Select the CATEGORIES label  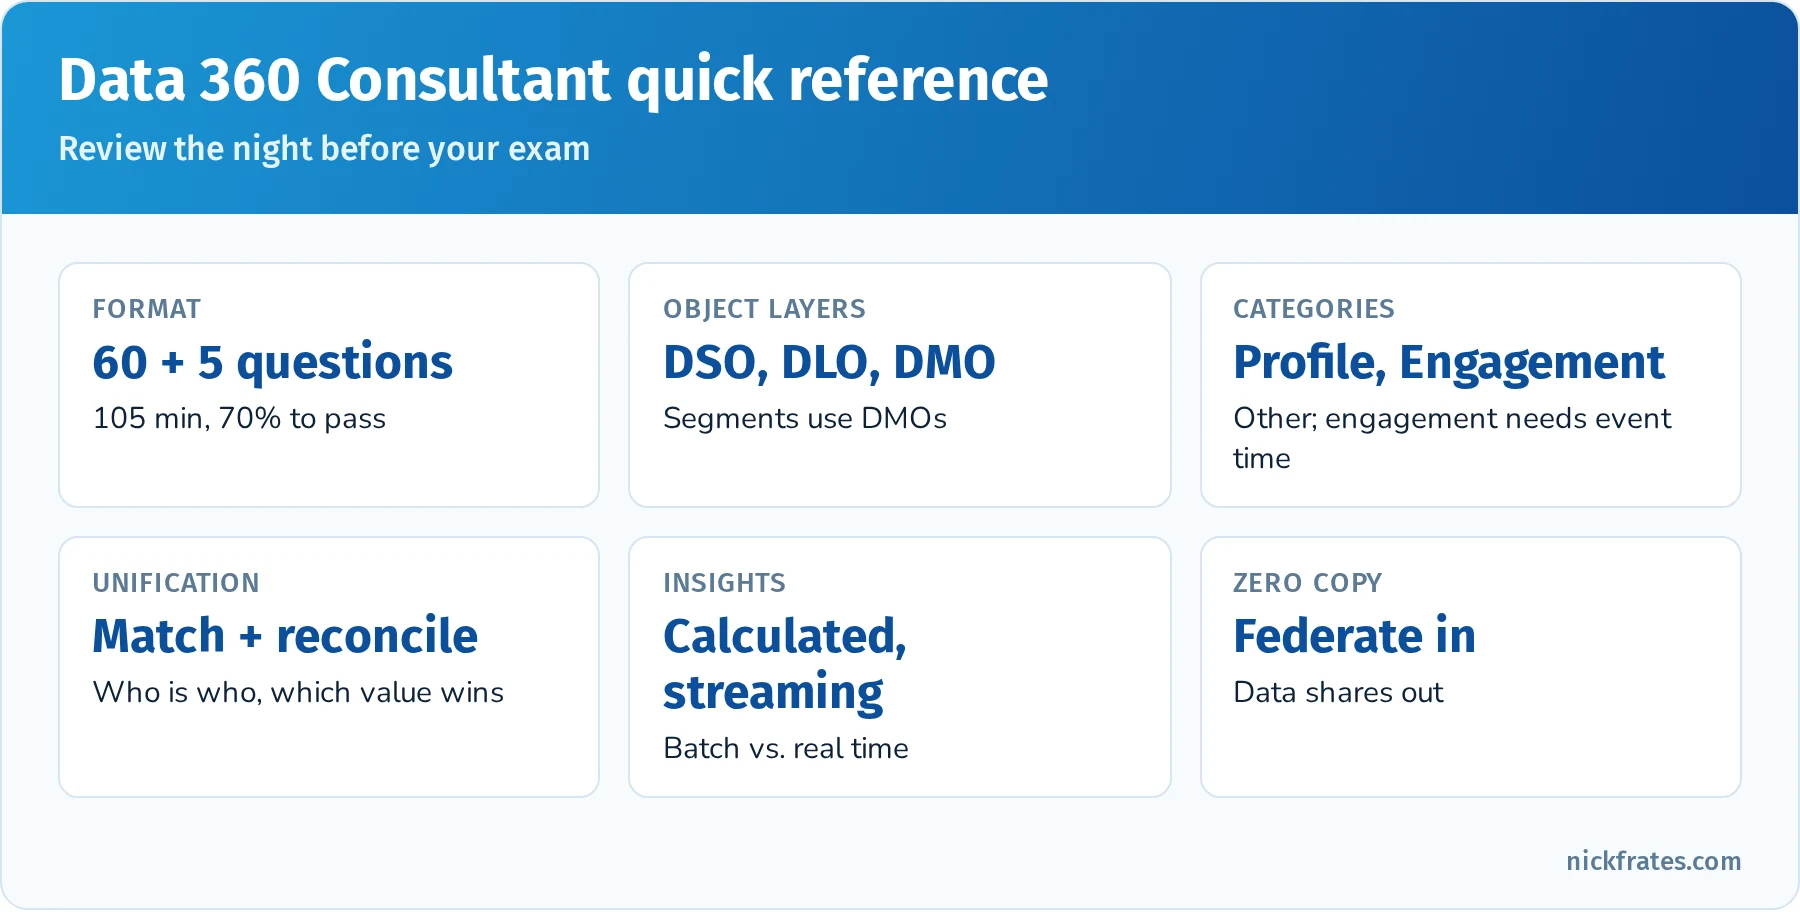[1313, 309]
